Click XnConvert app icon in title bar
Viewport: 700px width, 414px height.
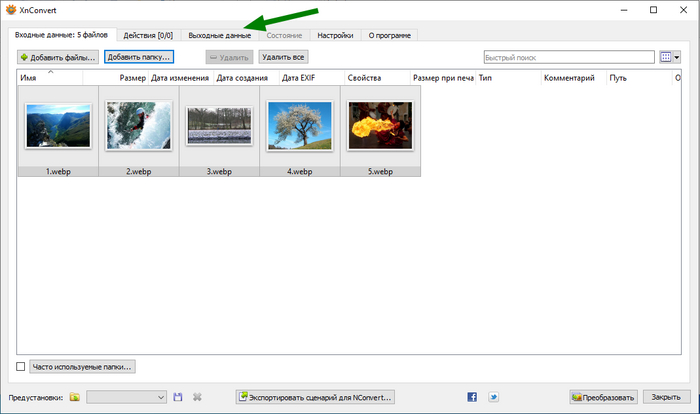click(x=11, y=10)
